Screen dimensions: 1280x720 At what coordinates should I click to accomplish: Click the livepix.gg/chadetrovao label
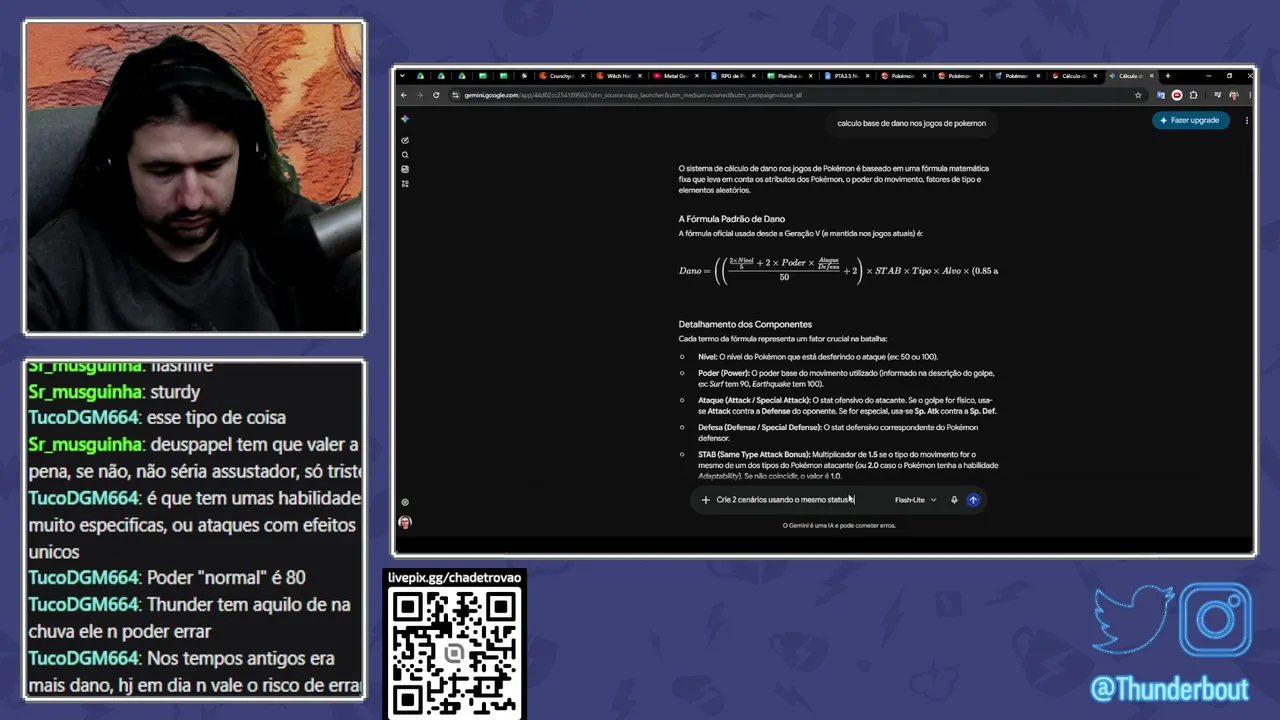[x=455, y=577]
